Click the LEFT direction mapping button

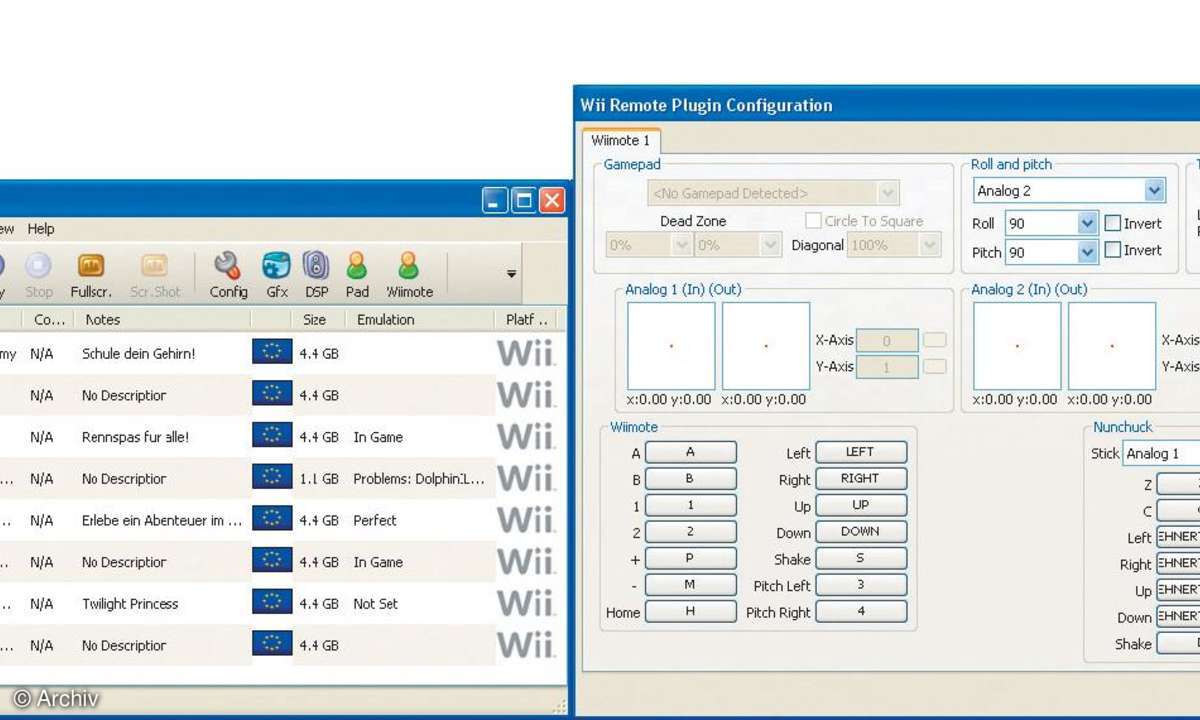(861, 452)
